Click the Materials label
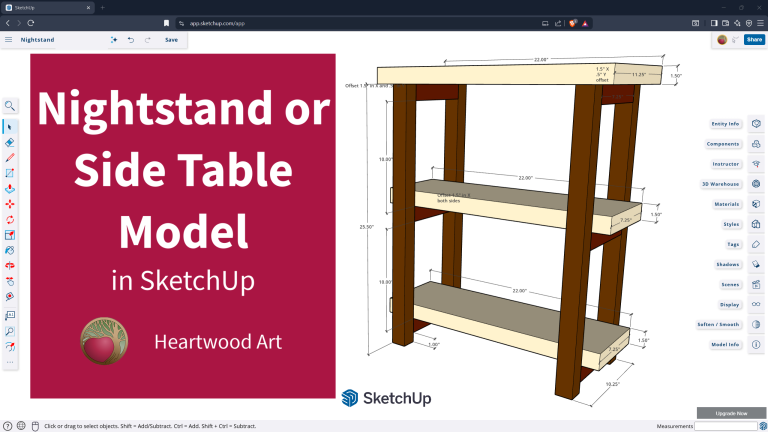 point(726,204)
